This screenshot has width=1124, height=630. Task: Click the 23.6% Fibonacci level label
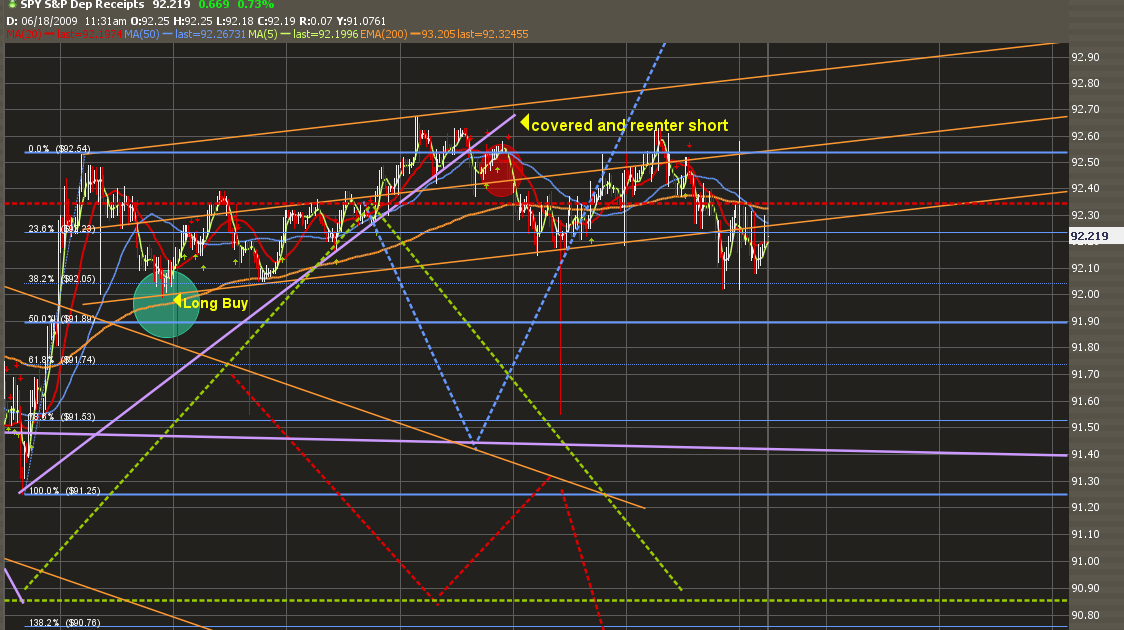pyautogui.click(x=62, y=229)
